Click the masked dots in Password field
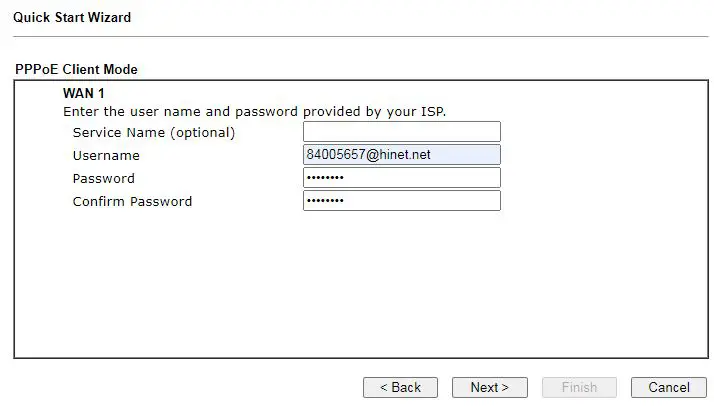Image resolution: width=714 pixels, height=407 pixels. point(325,178)
